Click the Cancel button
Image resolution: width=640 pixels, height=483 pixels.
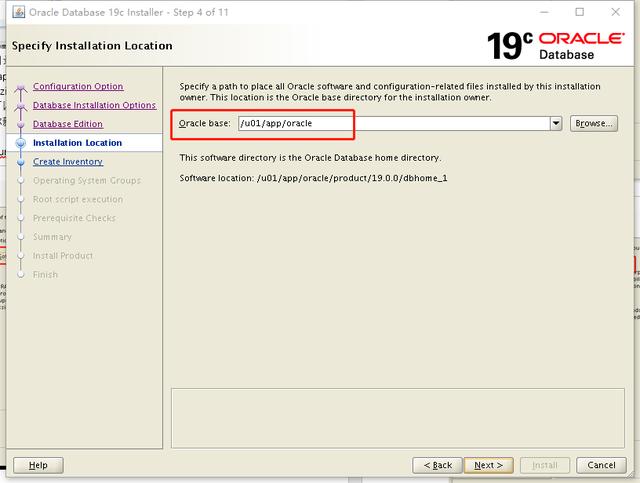click(601, 465)
